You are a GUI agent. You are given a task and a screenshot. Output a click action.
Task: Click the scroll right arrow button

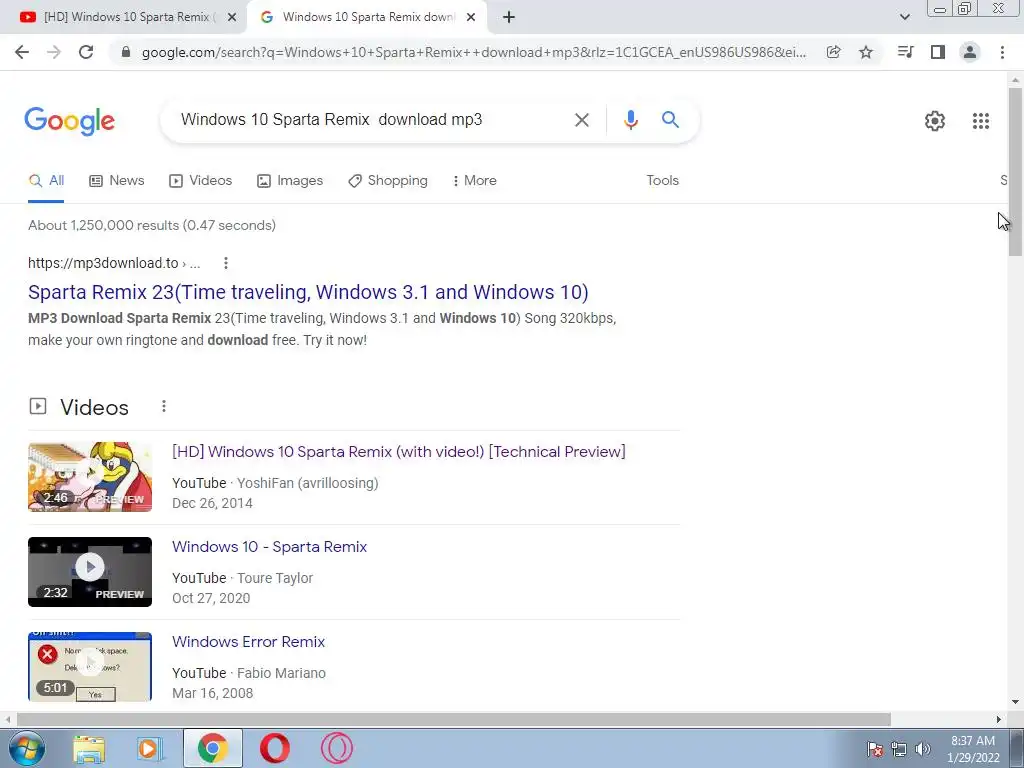click(999, 719)
